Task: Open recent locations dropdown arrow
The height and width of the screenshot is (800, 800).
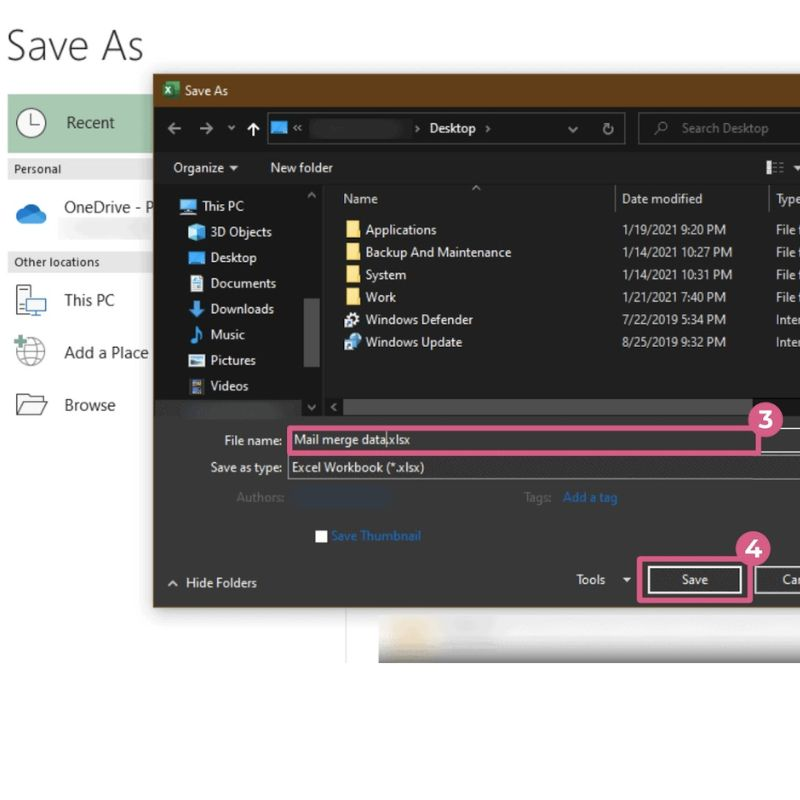Action: [x=231, y=128]
